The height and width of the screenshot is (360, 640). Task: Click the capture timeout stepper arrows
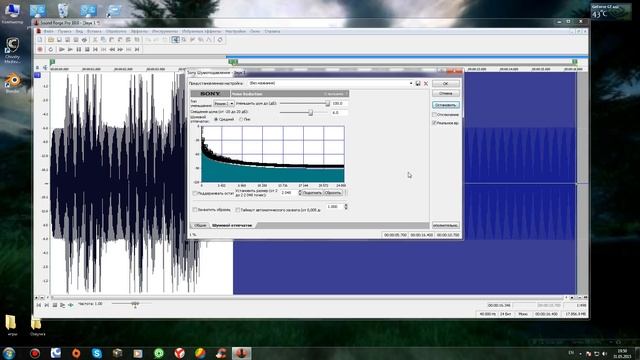point(346,207)
